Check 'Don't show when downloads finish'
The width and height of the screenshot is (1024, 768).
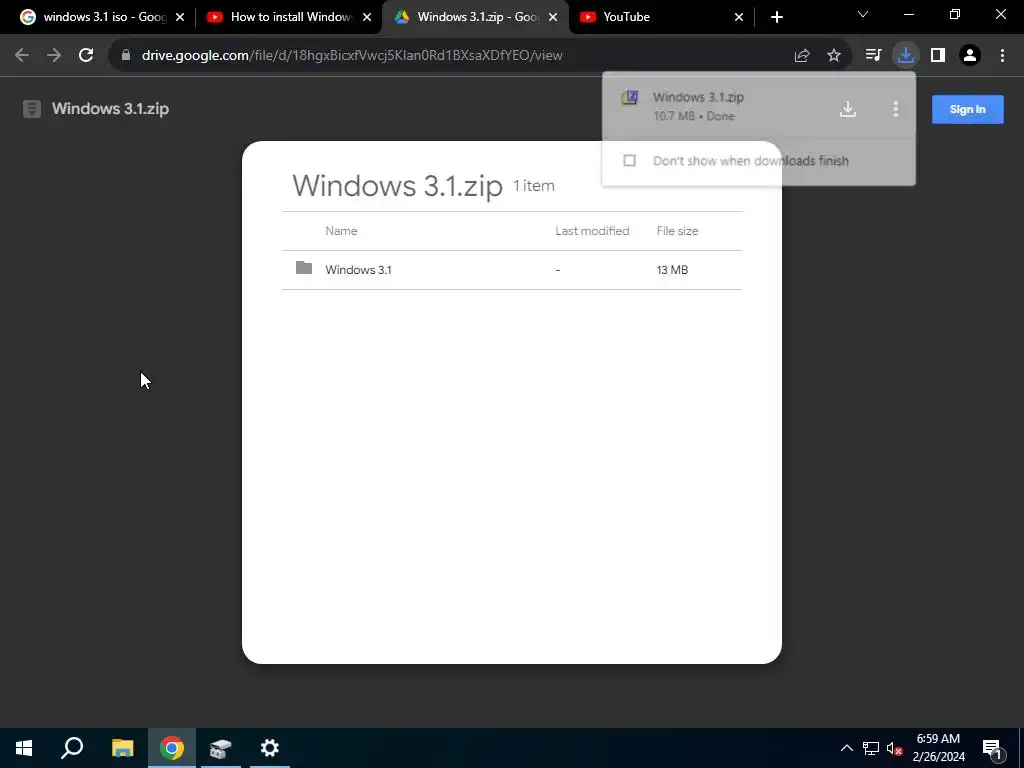(x=630, y=161)
